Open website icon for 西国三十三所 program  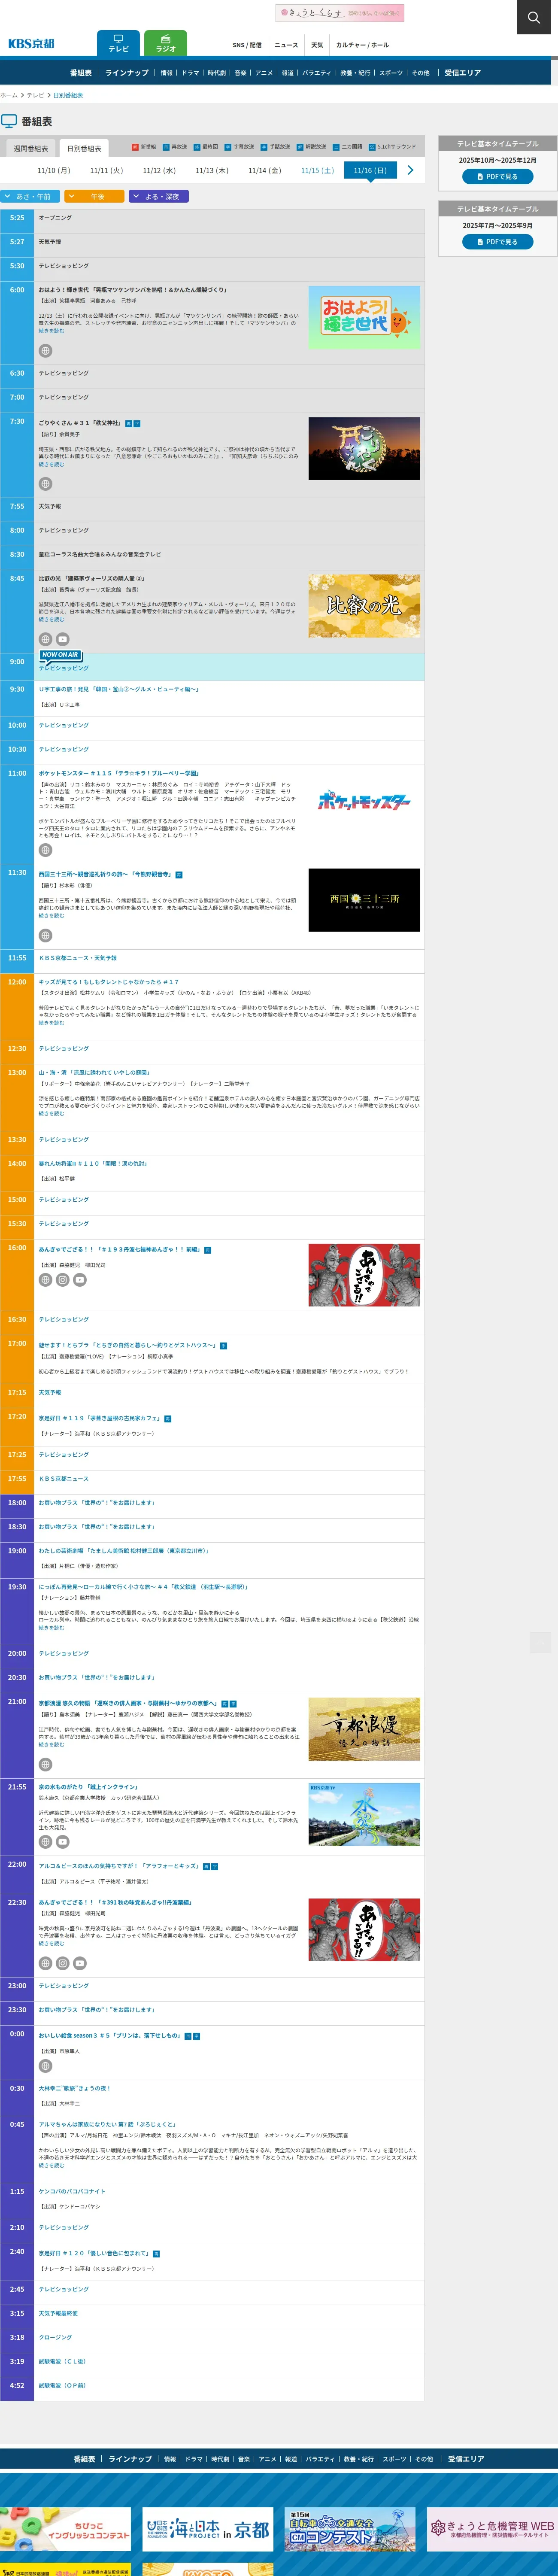[x=45, y=935]
